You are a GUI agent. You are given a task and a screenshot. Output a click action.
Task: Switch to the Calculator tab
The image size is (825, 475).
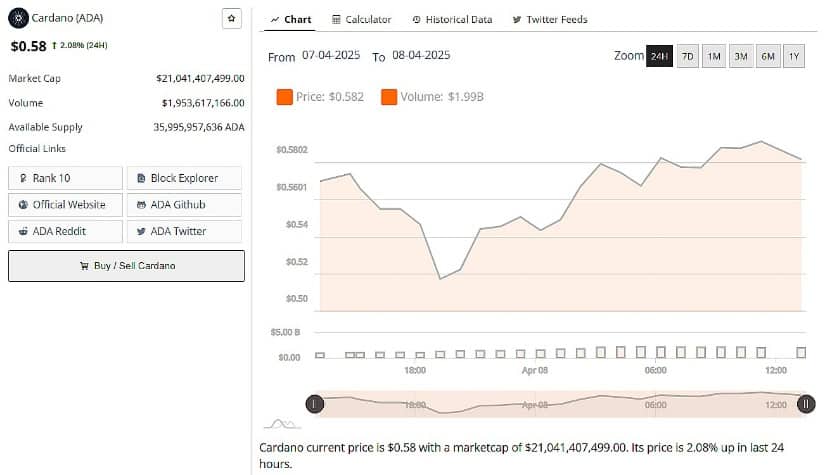coord(361,19)
